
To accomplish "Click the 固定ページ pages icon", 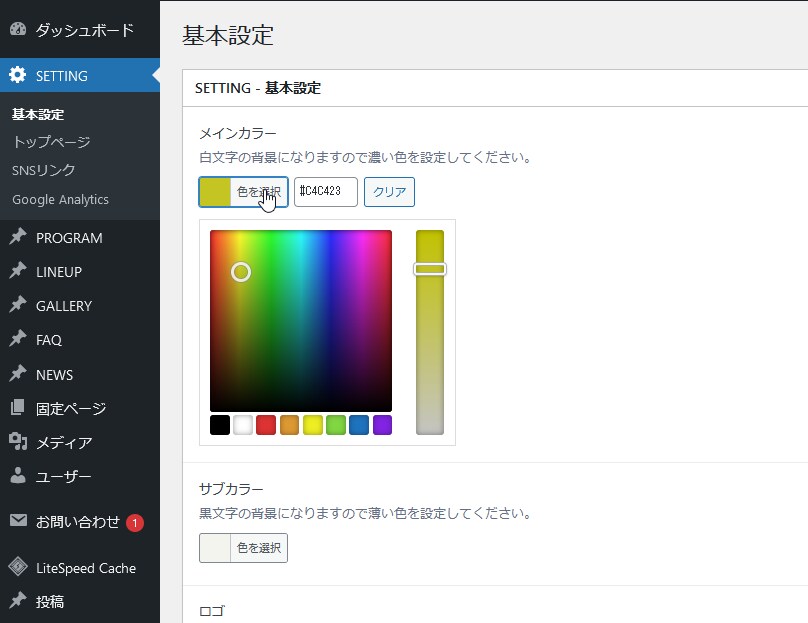I will click(18, 407).
